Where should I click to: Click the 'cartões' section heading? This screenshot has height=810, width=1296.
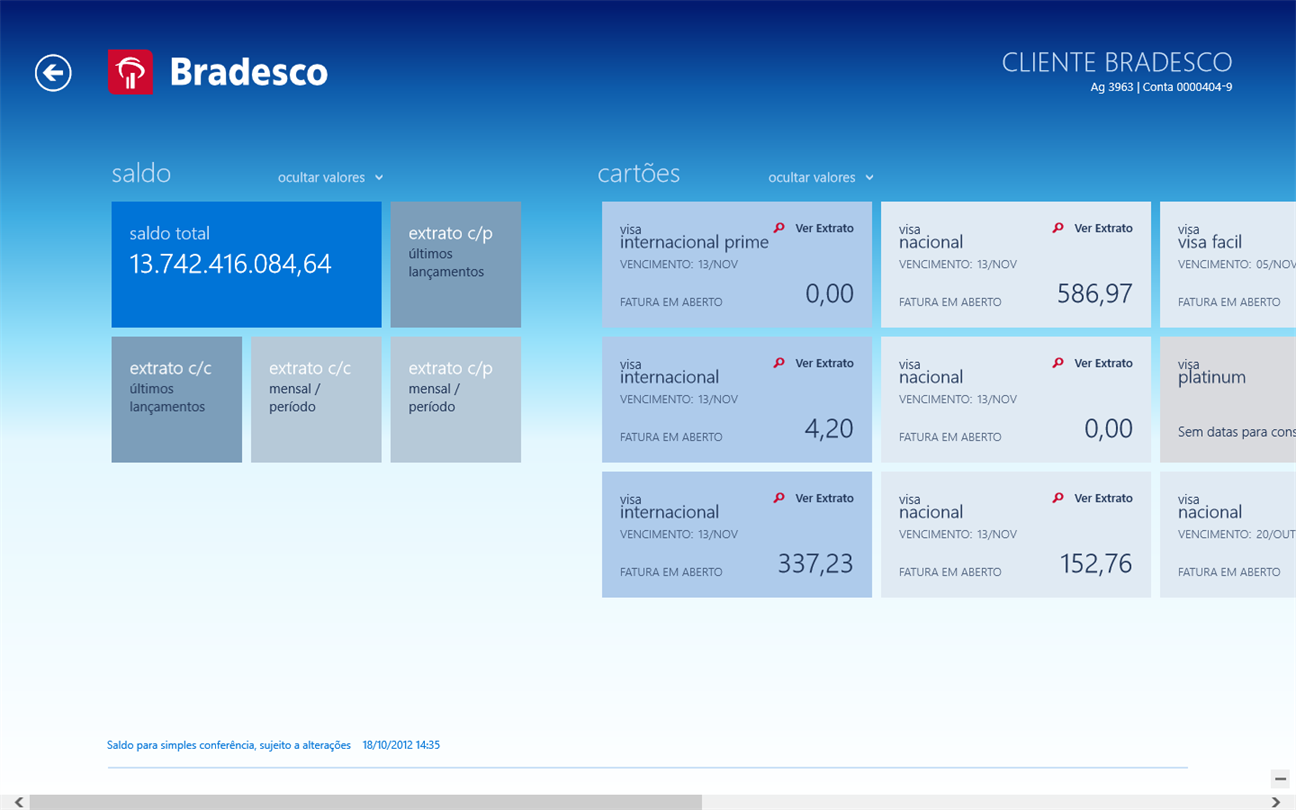pyautogui.click(x=639, y=173)
